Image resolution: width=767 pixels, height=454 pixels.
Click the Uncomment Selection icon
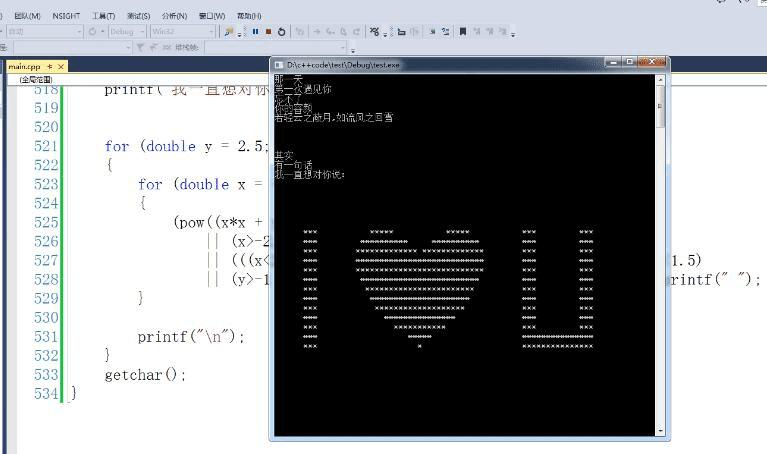tap(446, 32)
